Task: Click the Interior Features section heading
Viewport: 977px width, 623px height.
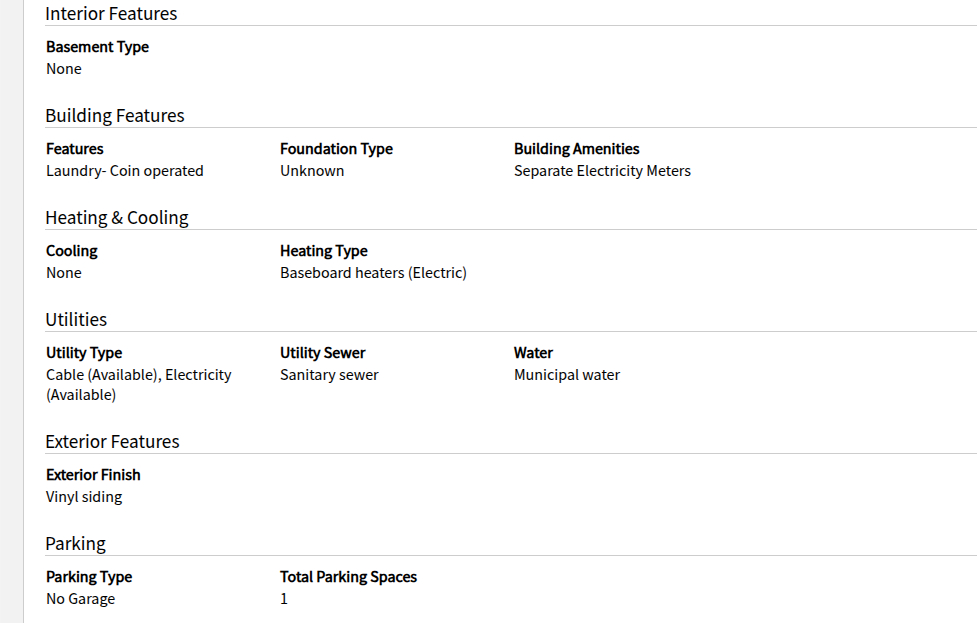Action: pos(111,14)
